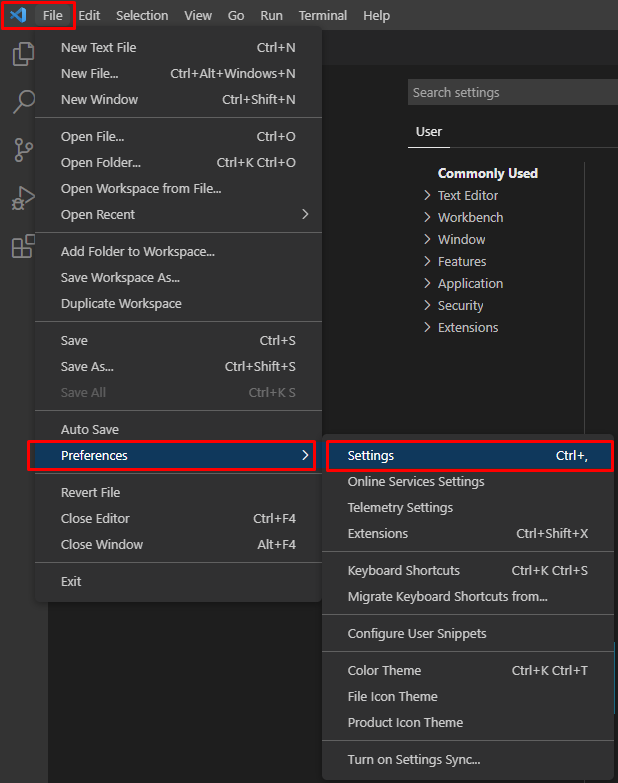Choose Close Window
The width and height of the screenshot is (618, 783).
(x=178, y=544)
